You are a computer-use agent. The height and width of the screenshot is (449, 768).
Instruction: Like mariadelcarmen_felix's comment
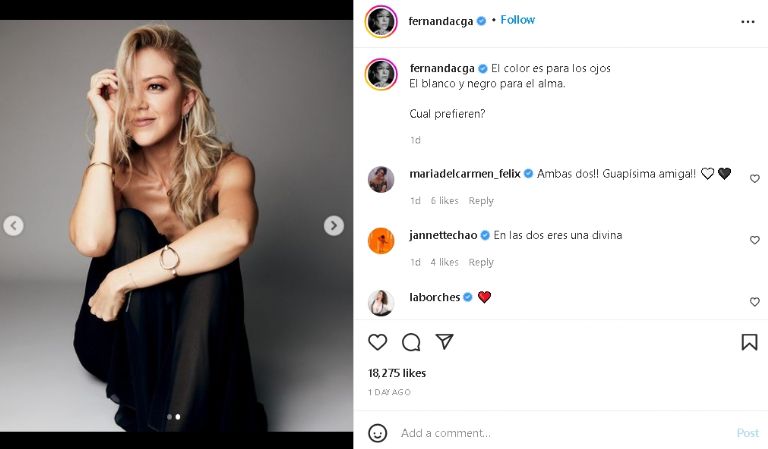[754, 179]
